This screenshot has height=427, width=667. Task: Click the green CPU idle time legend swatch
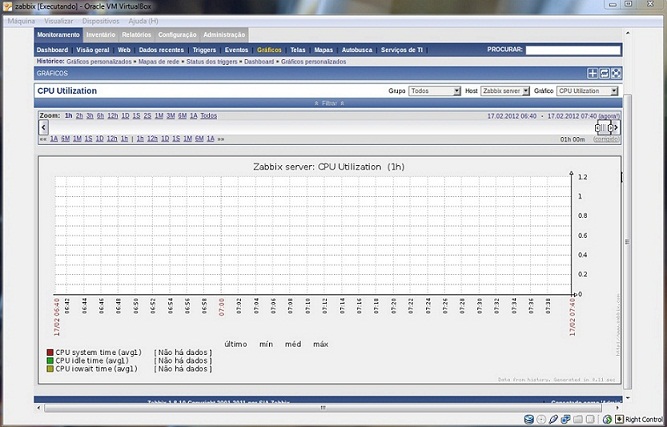click(50, 361)
